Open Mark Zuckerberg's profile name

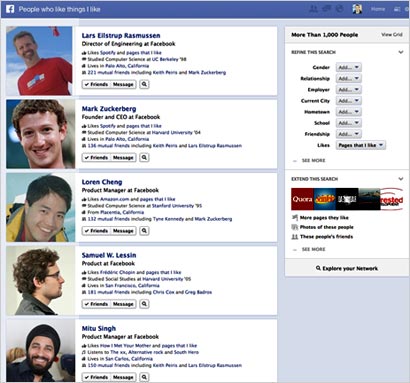[x=109, y=109]
